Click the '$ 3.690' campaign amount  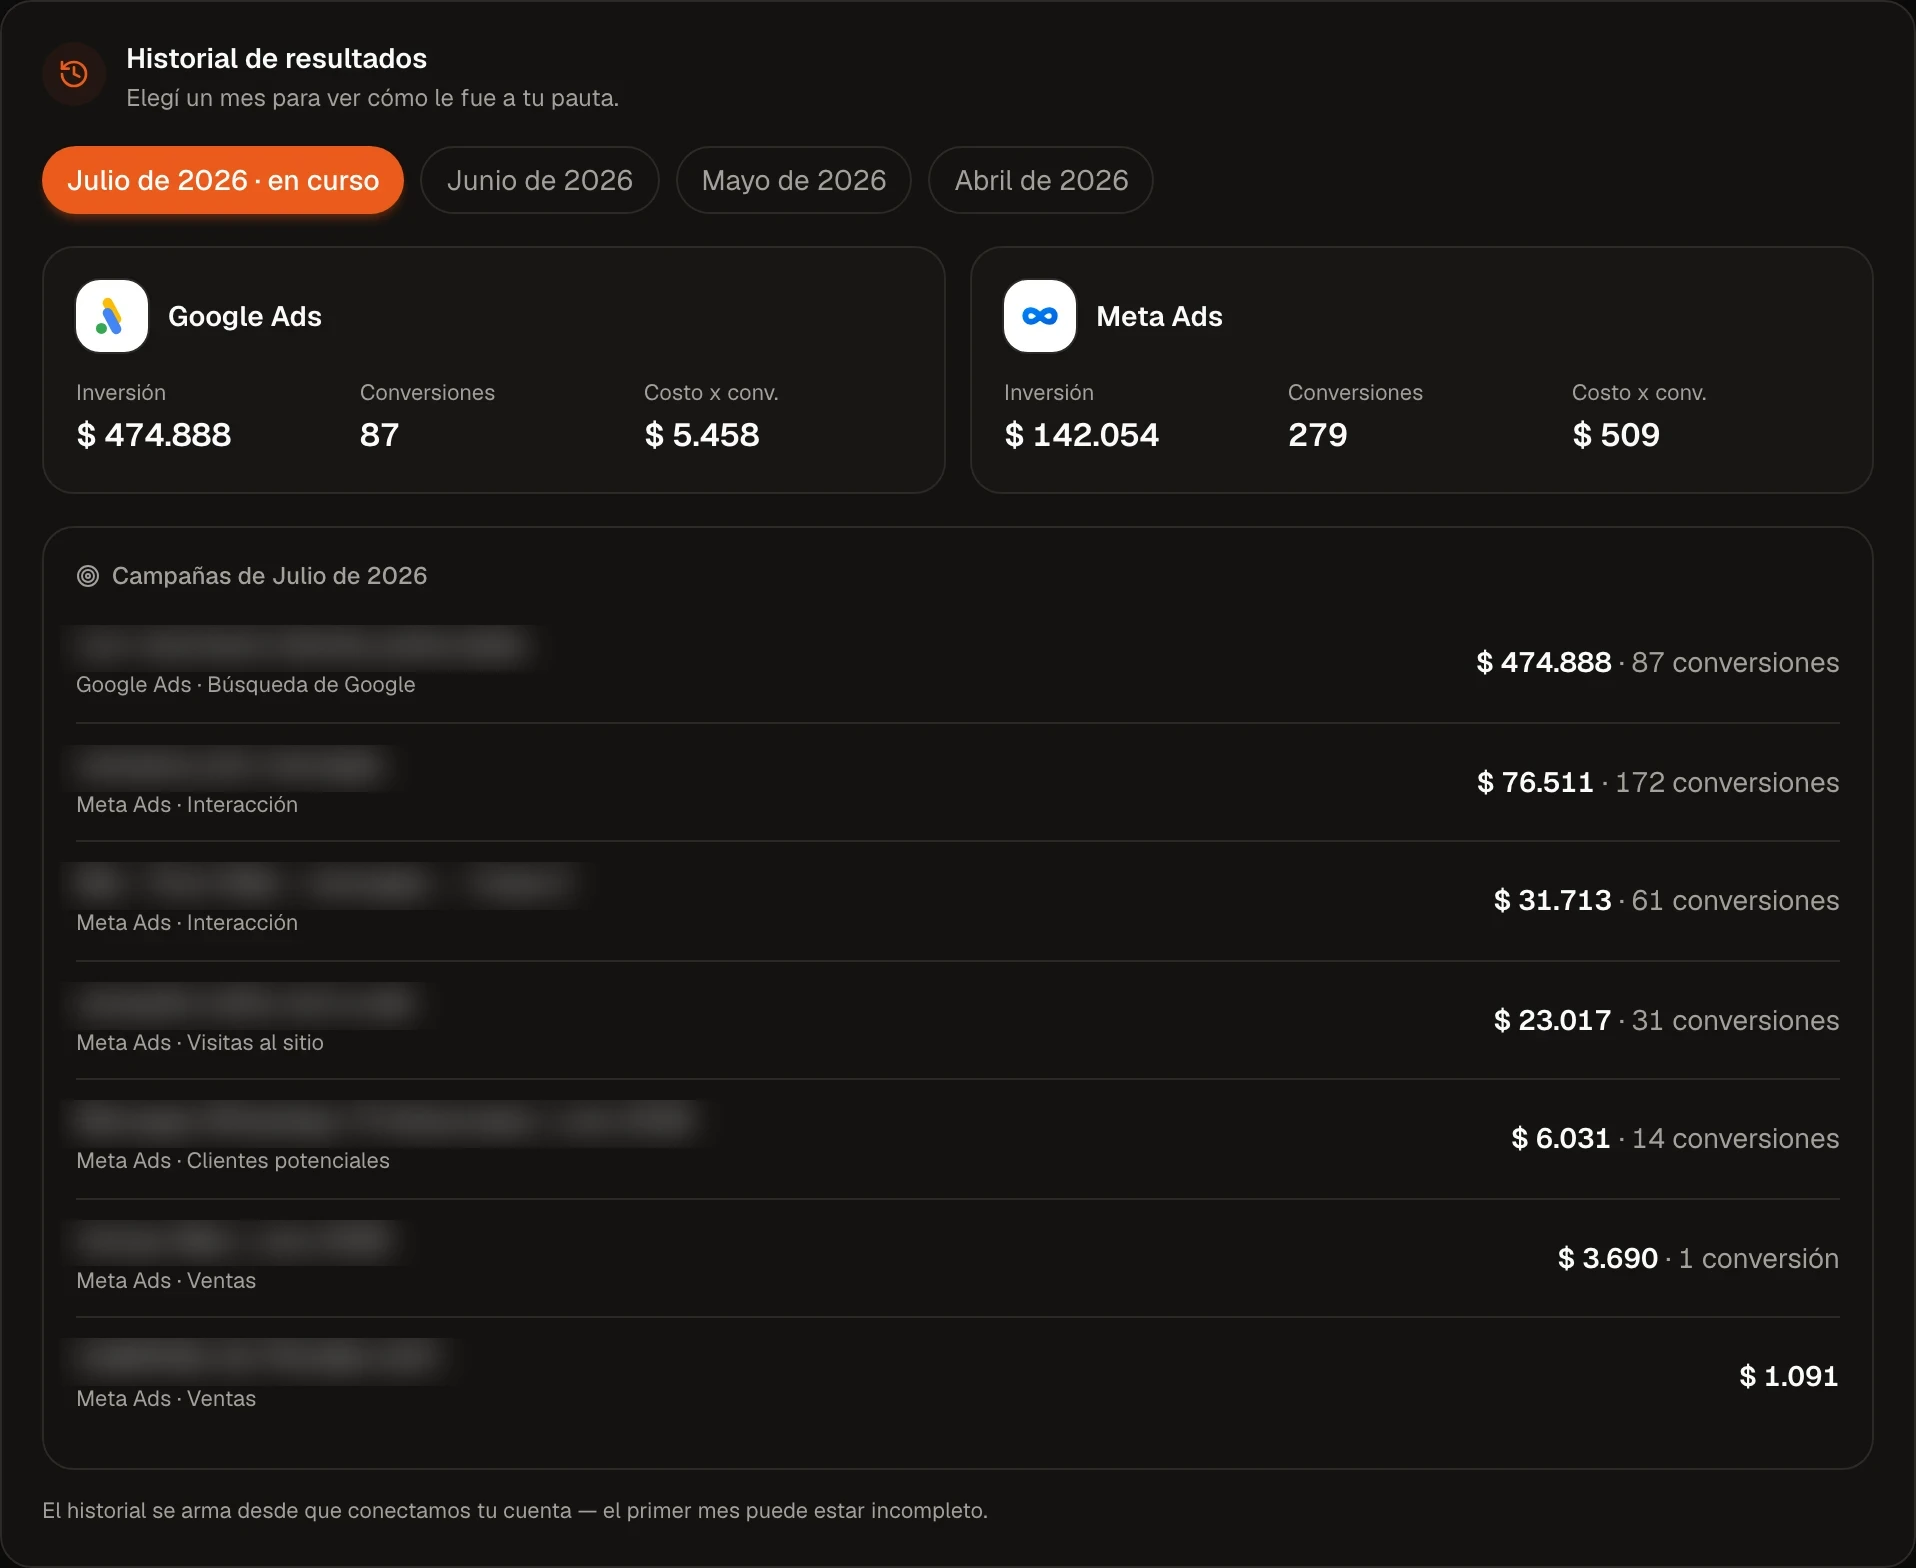(1608, 1259)
